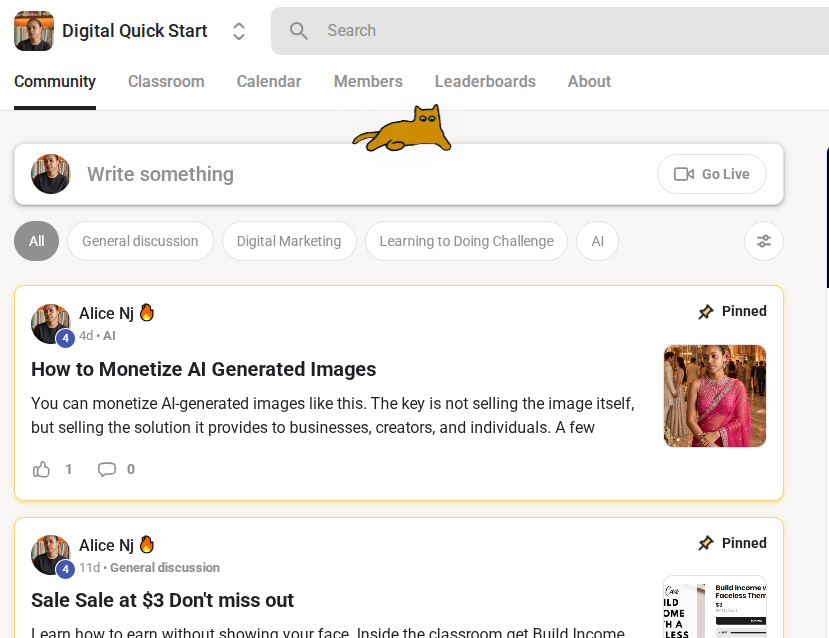Open the Calendar tab
The height and width of the screenshot is (638, 829).
[x=269, y=81]
